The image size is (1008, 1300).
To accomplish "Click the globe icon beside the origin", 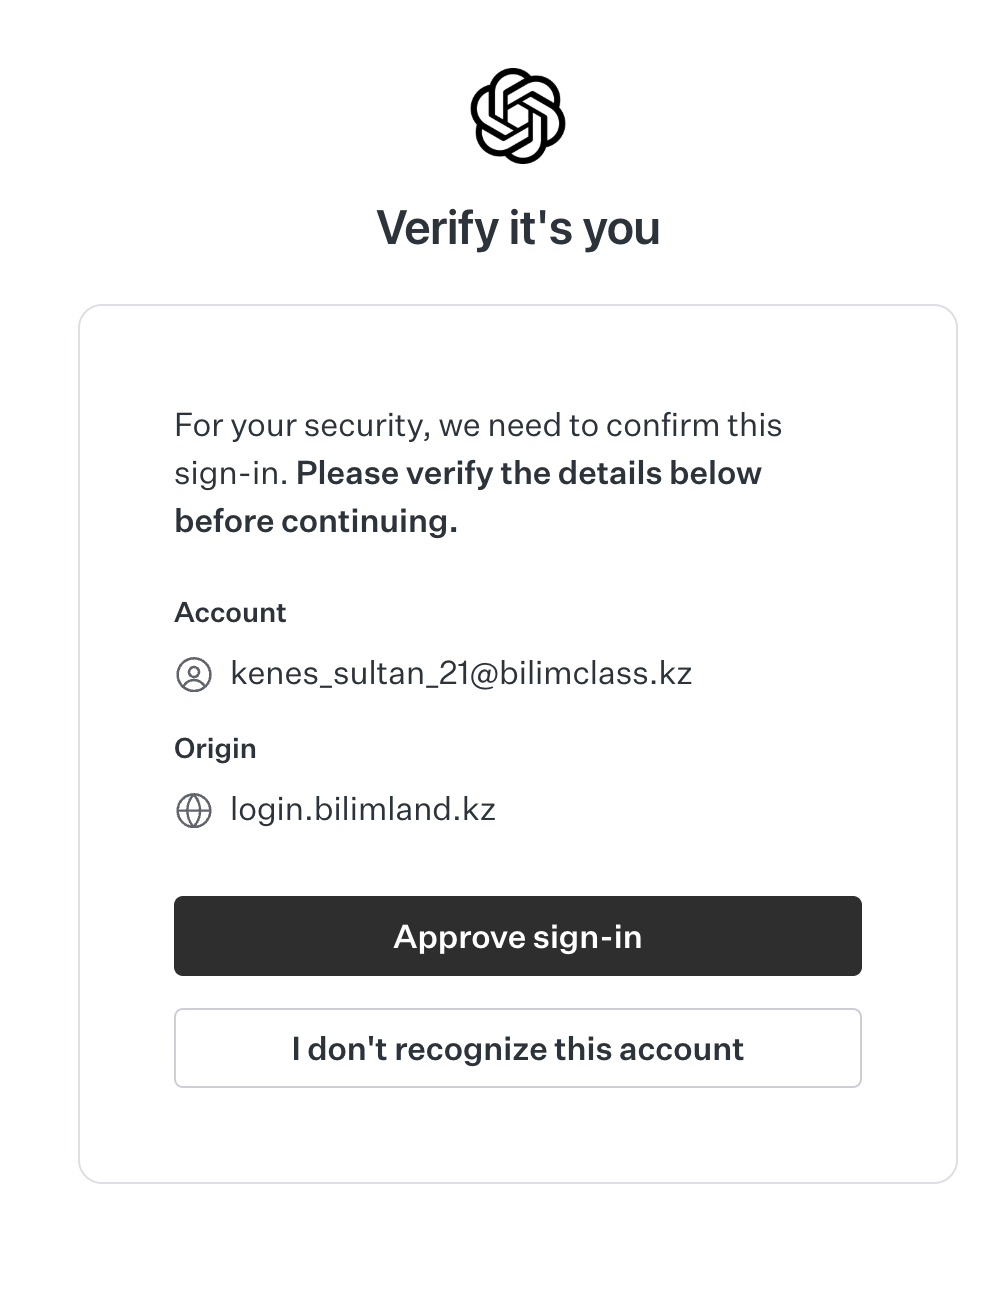I will pos(194,810).
